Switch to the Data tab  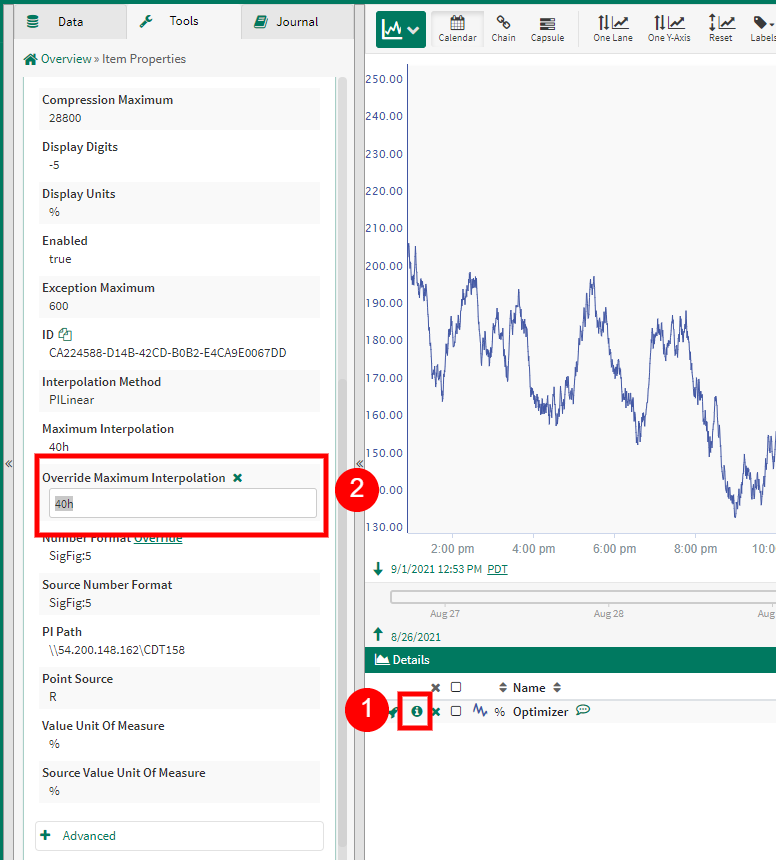point(58,21)
